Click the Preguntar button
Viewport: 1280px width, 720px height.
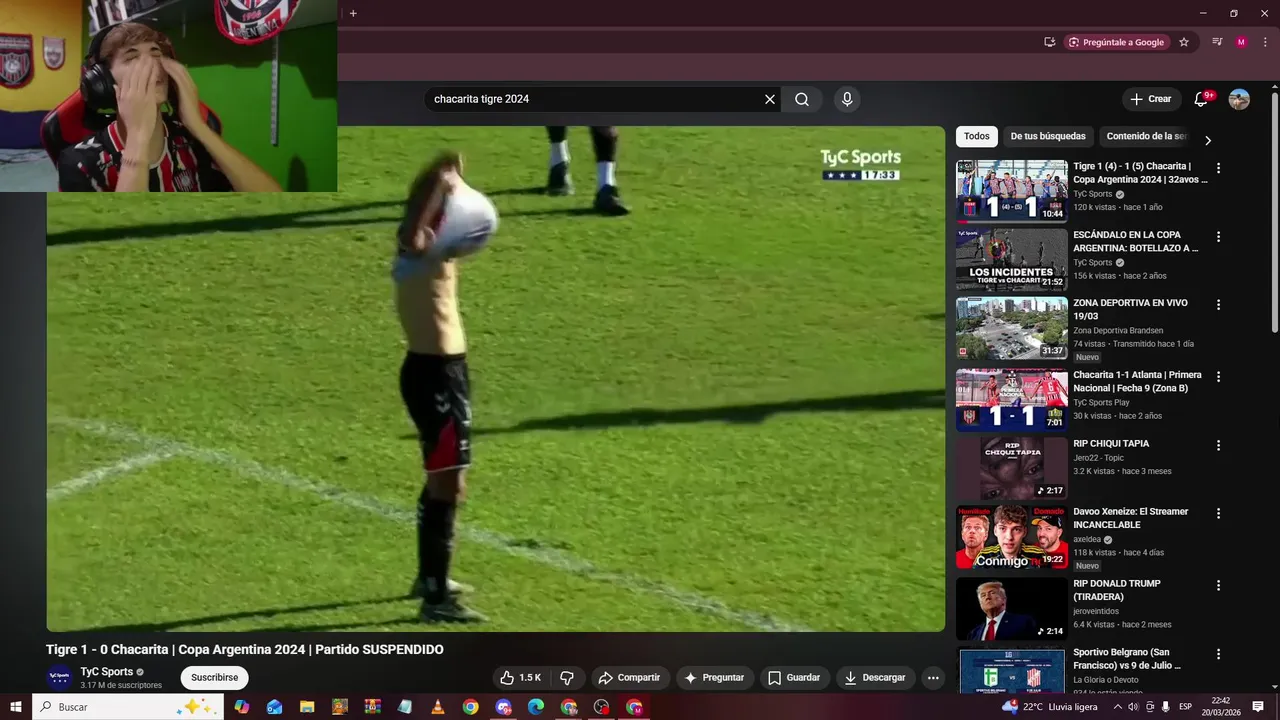click(714, 678)
